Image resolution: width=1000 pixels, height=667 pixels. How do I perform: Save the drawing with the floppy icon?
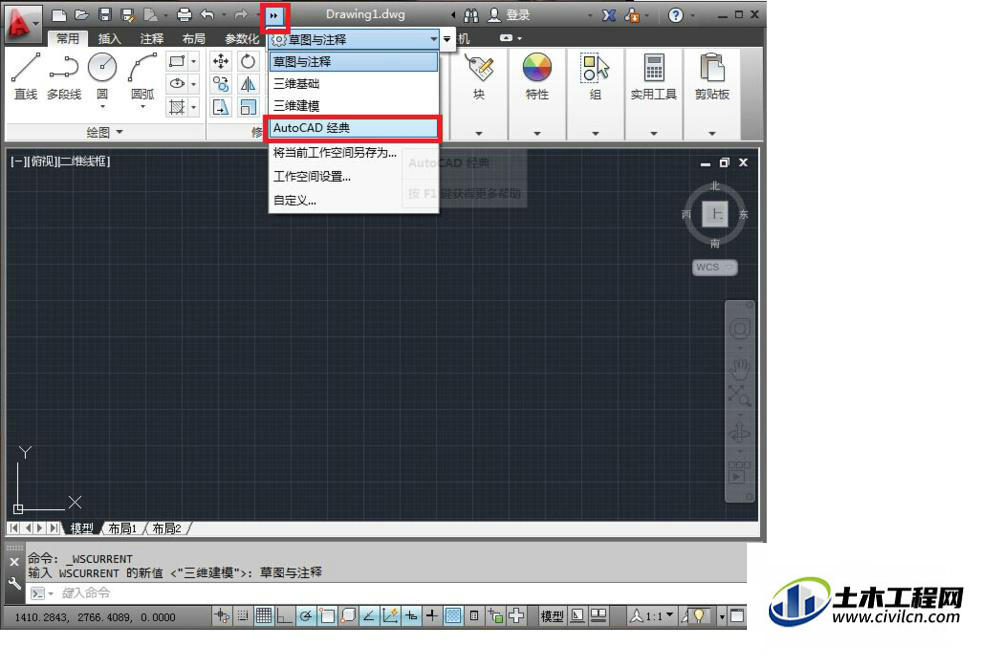(x=105, y=15)
